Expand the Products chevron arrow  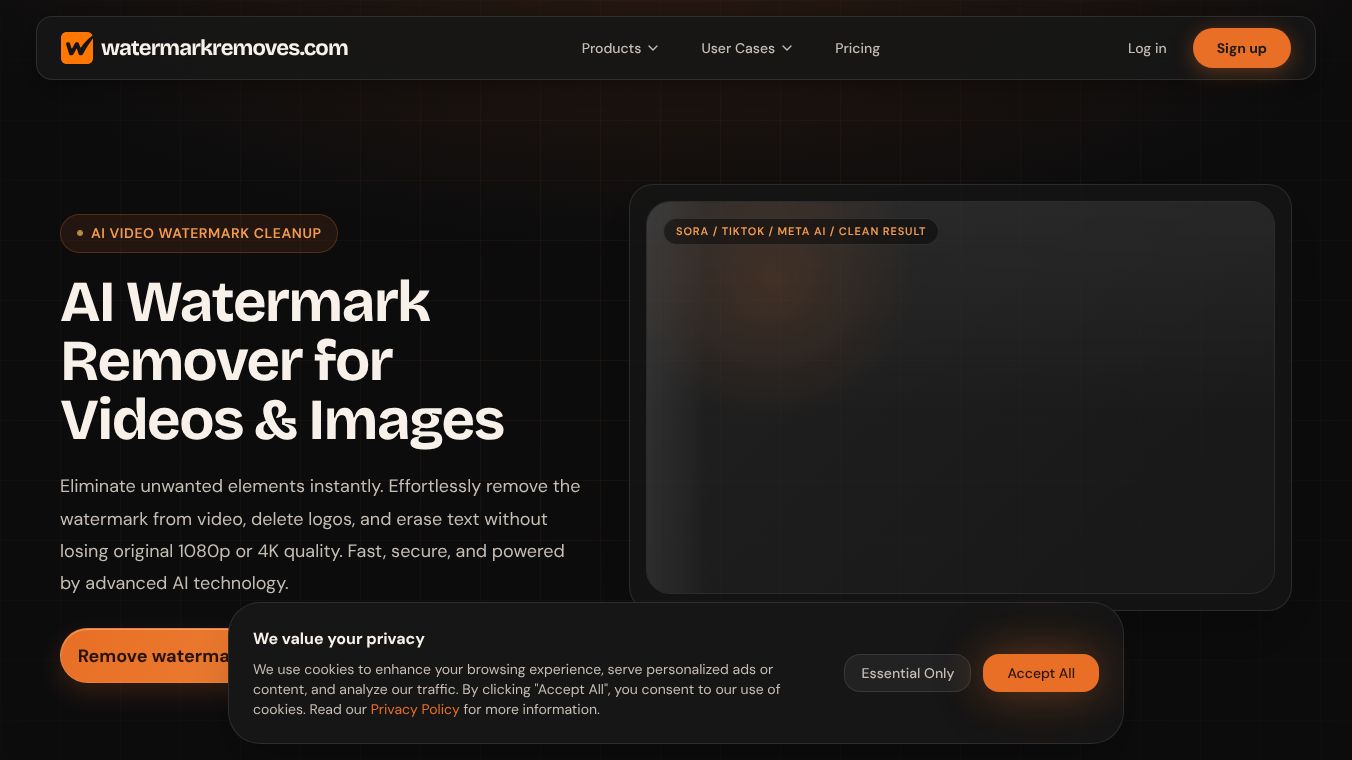pos(653,48)
